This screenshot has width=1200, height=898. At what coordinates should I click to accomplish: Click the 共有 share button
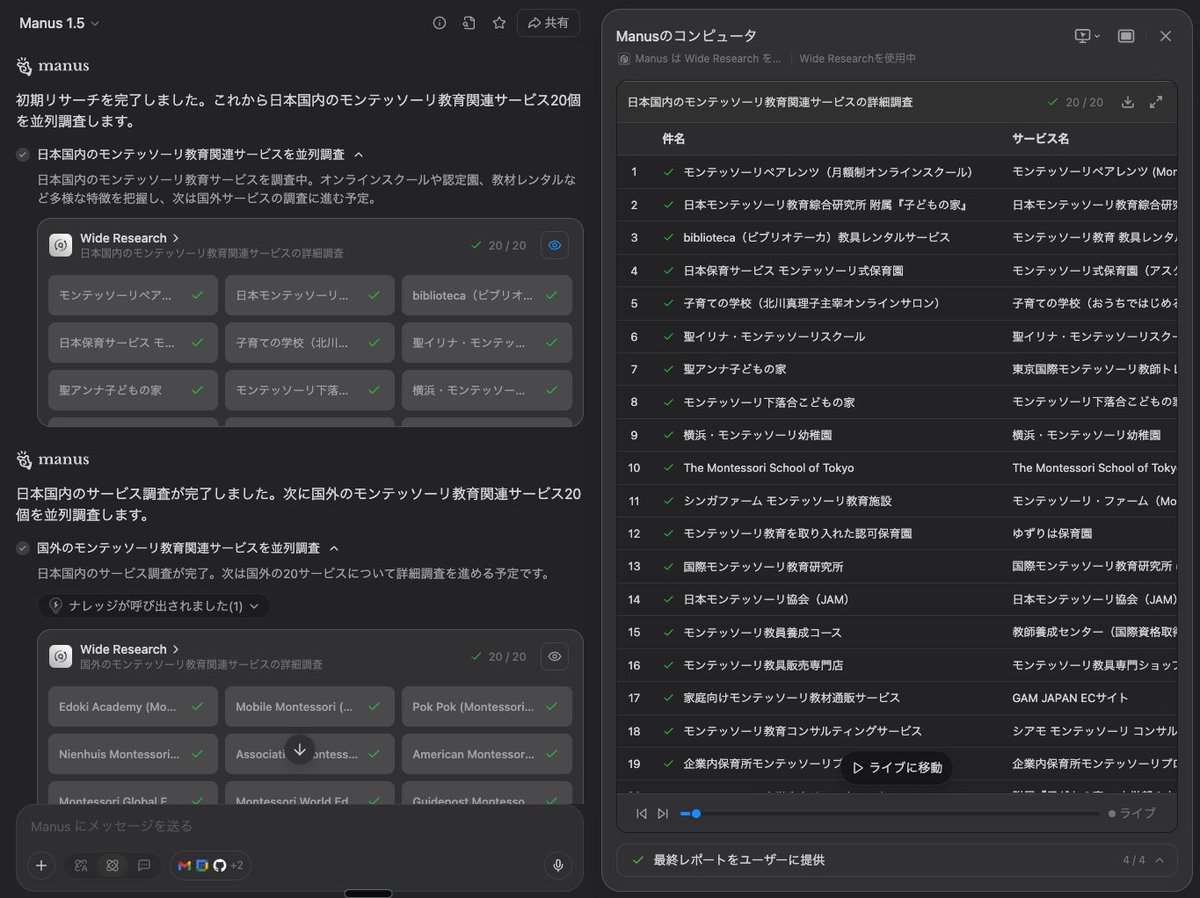coord(548,23)
